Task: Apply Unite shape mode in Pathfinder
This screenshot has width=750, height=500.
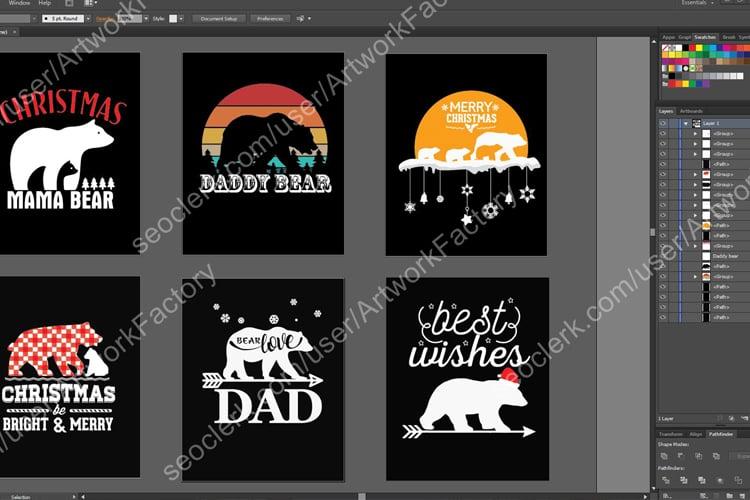Action: [664, 456]
